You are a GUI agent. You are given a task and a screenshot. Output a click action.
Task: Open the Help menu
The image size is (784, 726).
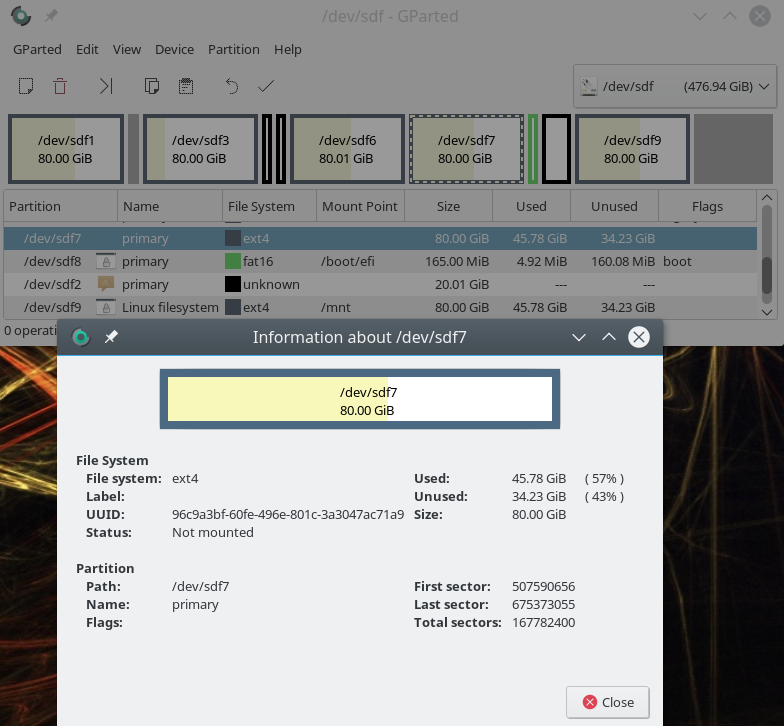click(x=288, y=50)
